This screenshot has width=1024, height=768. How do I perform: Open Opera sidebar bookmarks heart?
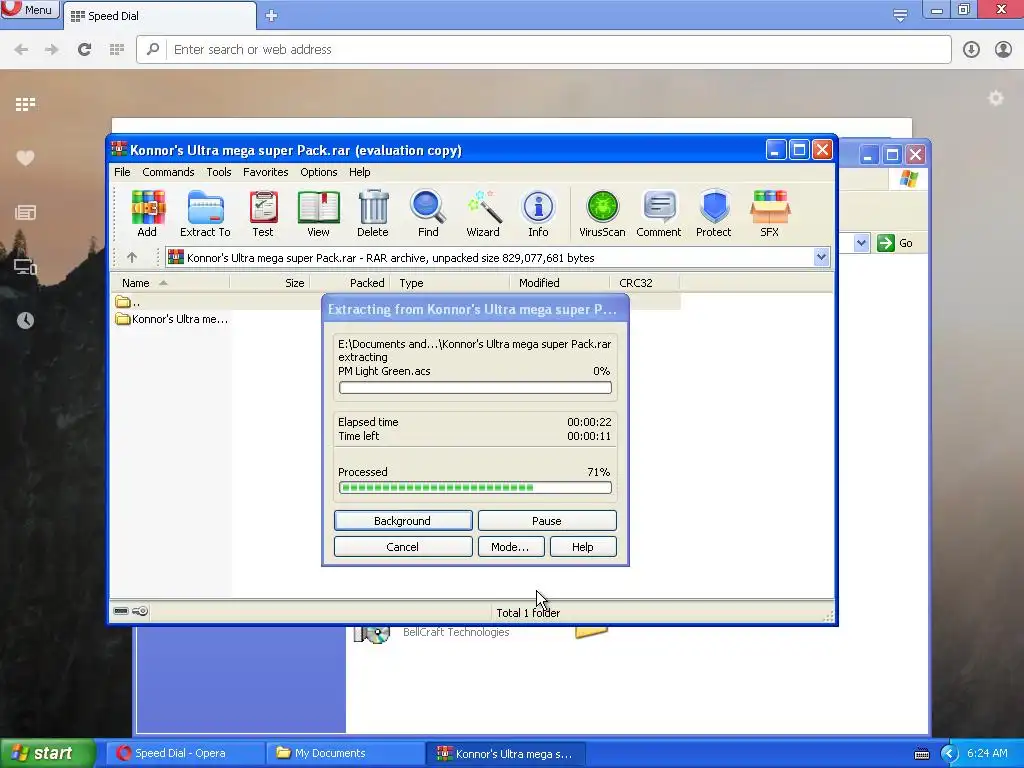[25, 158]
